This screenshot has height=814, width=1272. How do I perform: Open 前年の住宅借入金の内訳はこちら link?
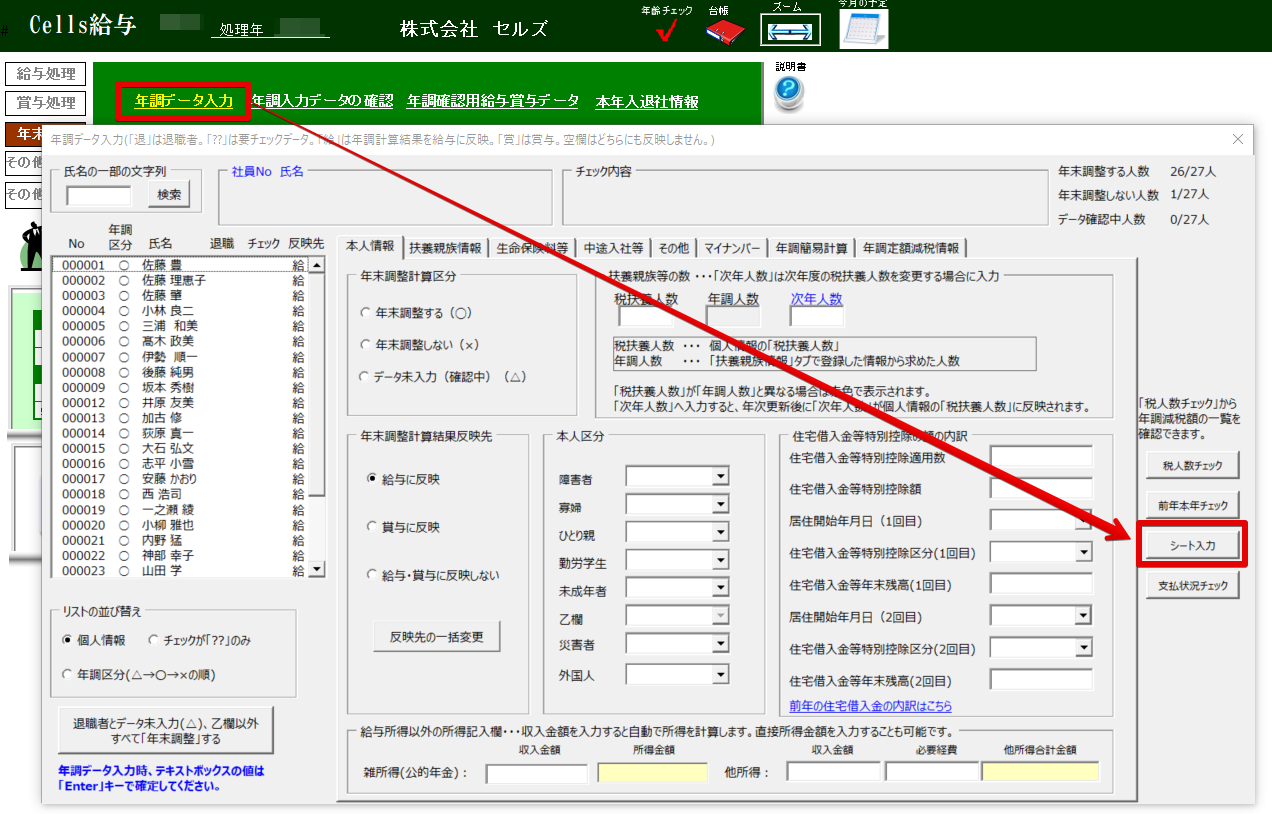[870, 705]
